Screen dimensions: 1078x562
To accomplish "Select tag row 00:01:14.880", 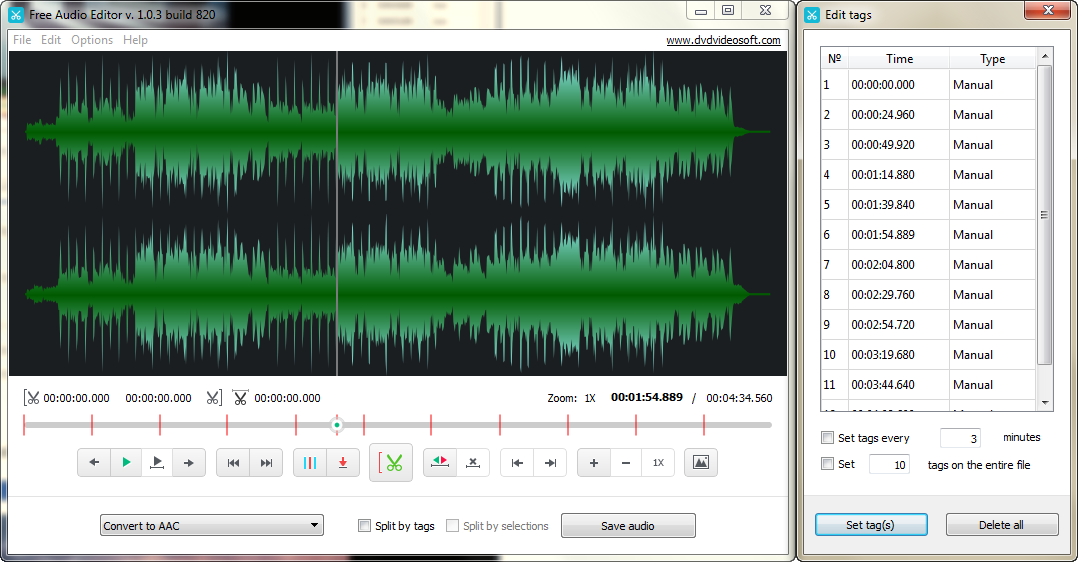I will click(x=928, y=175).
